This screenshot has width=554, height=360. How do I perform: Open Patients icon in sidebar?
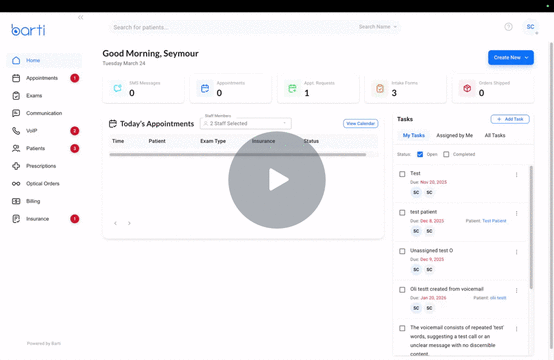(x=16, y=148)
